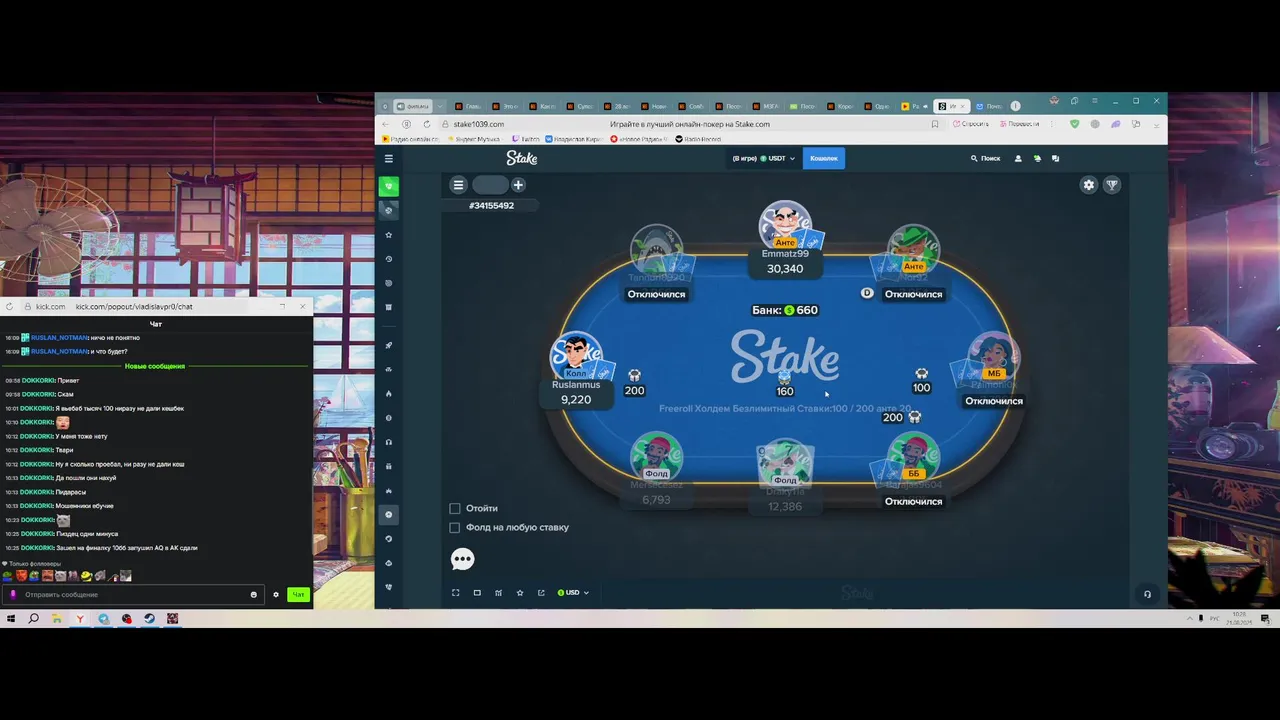Open game in popout window icon
Image resolution: width=1280 pixels, height=720 pixels.
tap(541, 593)
